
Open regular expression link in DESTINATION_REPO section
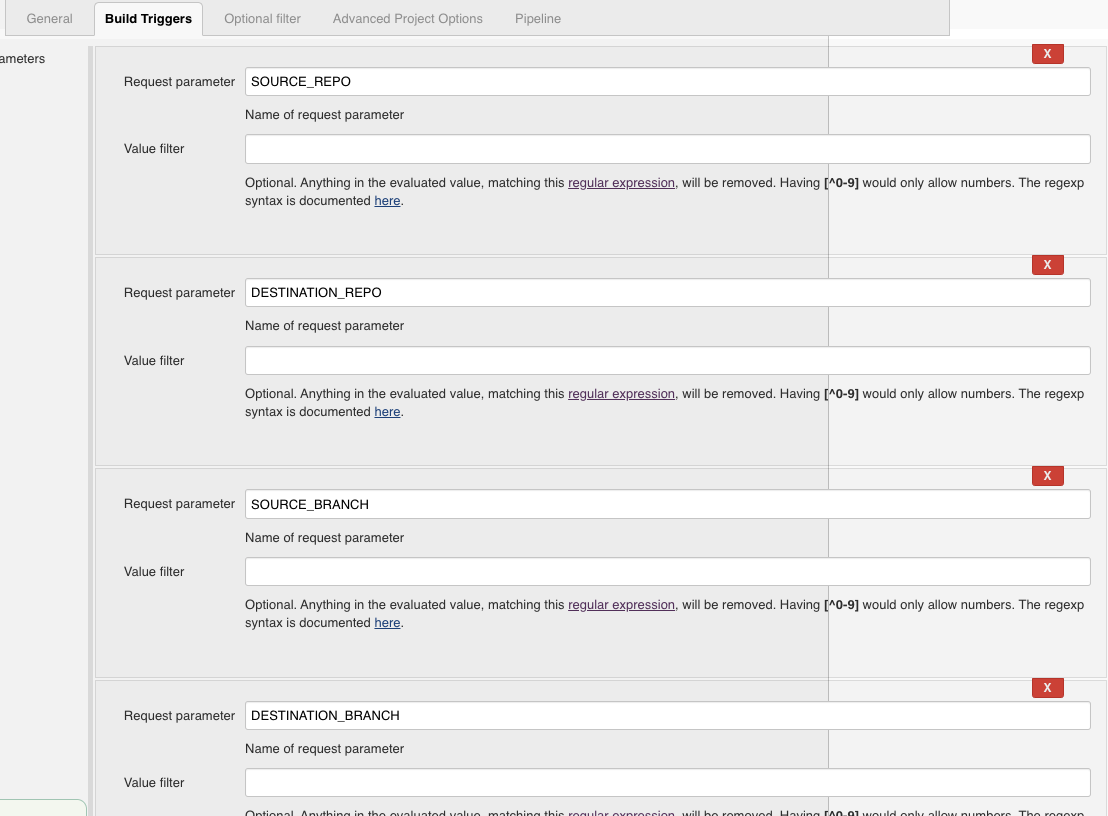pyautogui.click(x=621, y=394)
